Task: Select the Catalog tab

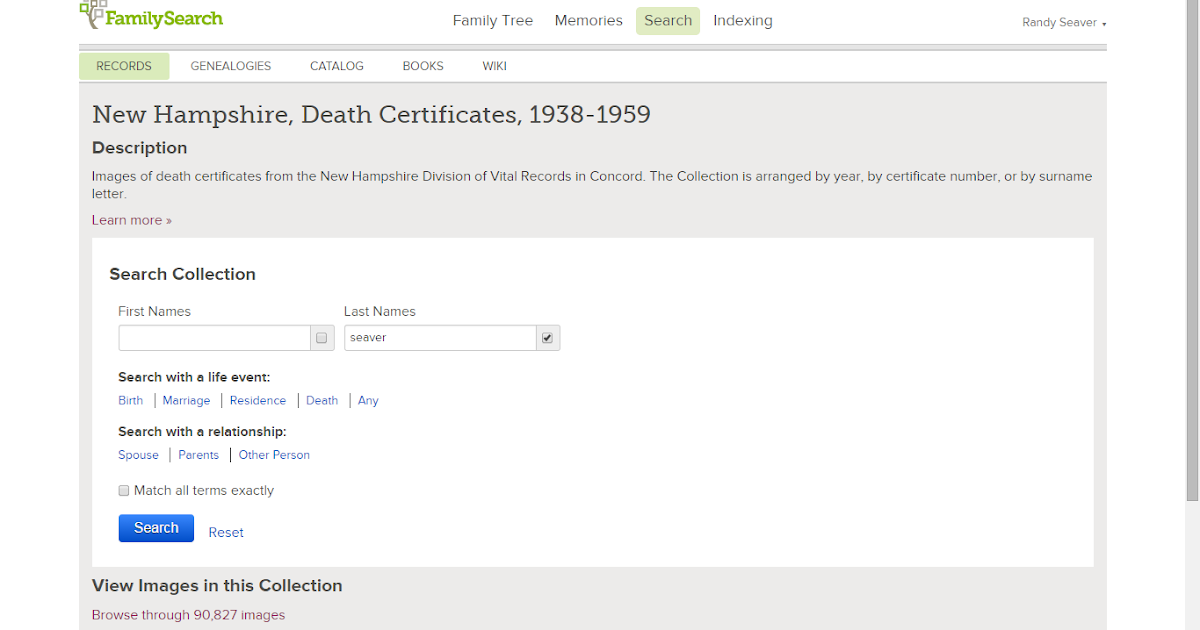Action: [337, 66]
